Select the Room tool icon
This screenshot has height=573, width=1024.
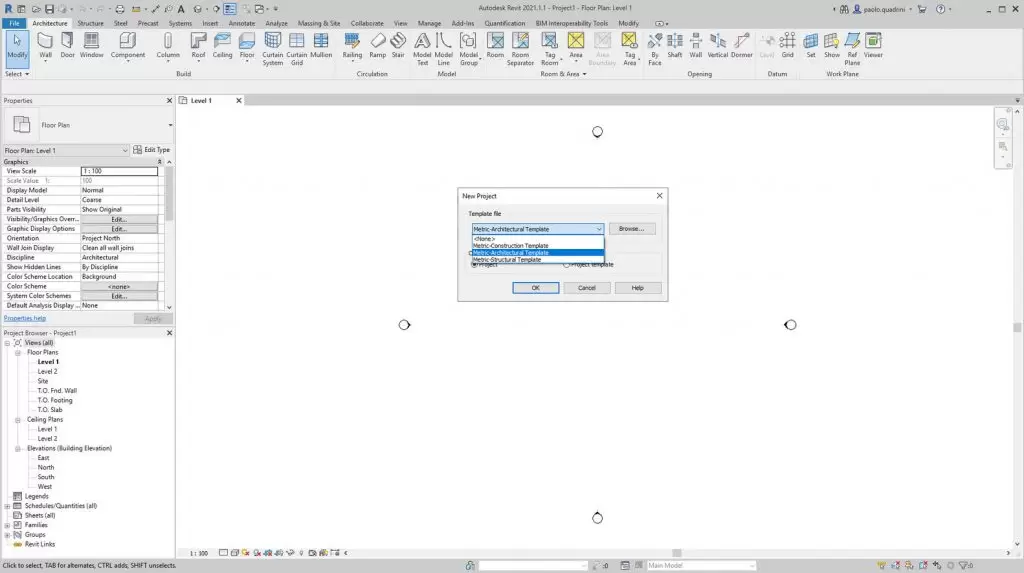(495, 44)
